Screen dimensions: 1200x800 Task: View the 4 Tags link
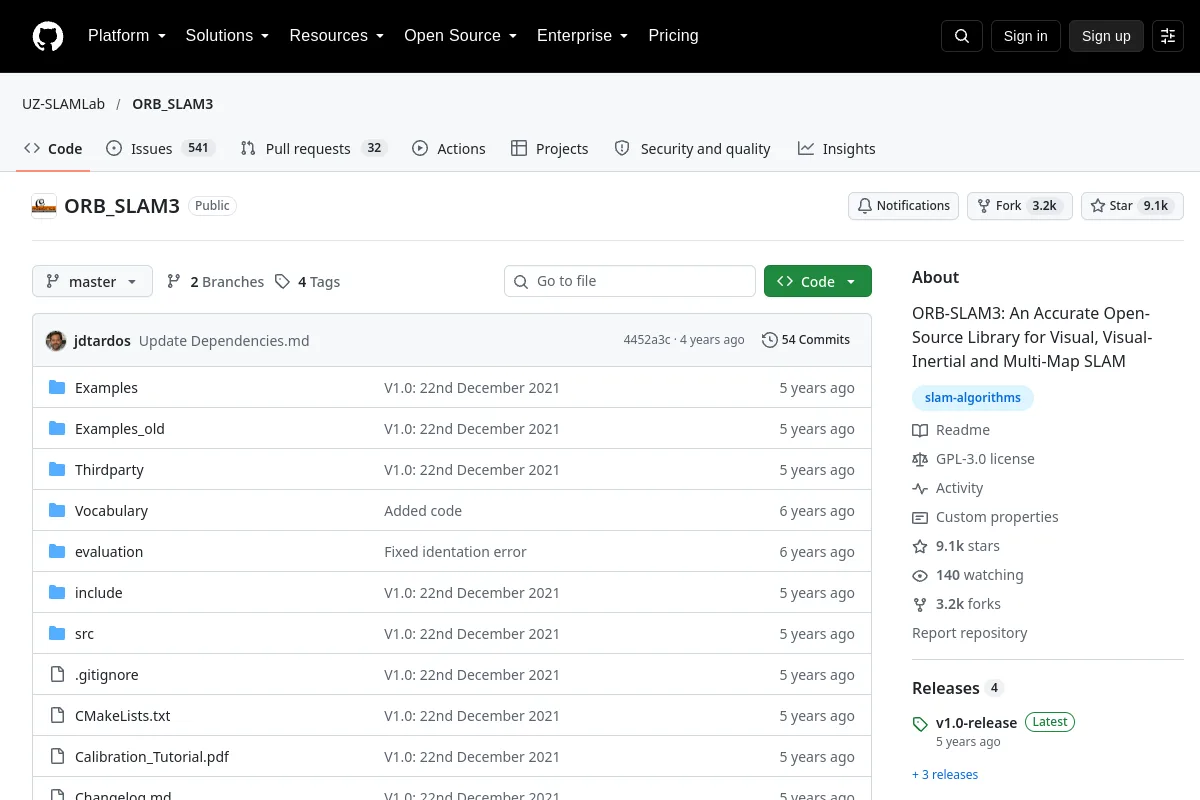307,282
